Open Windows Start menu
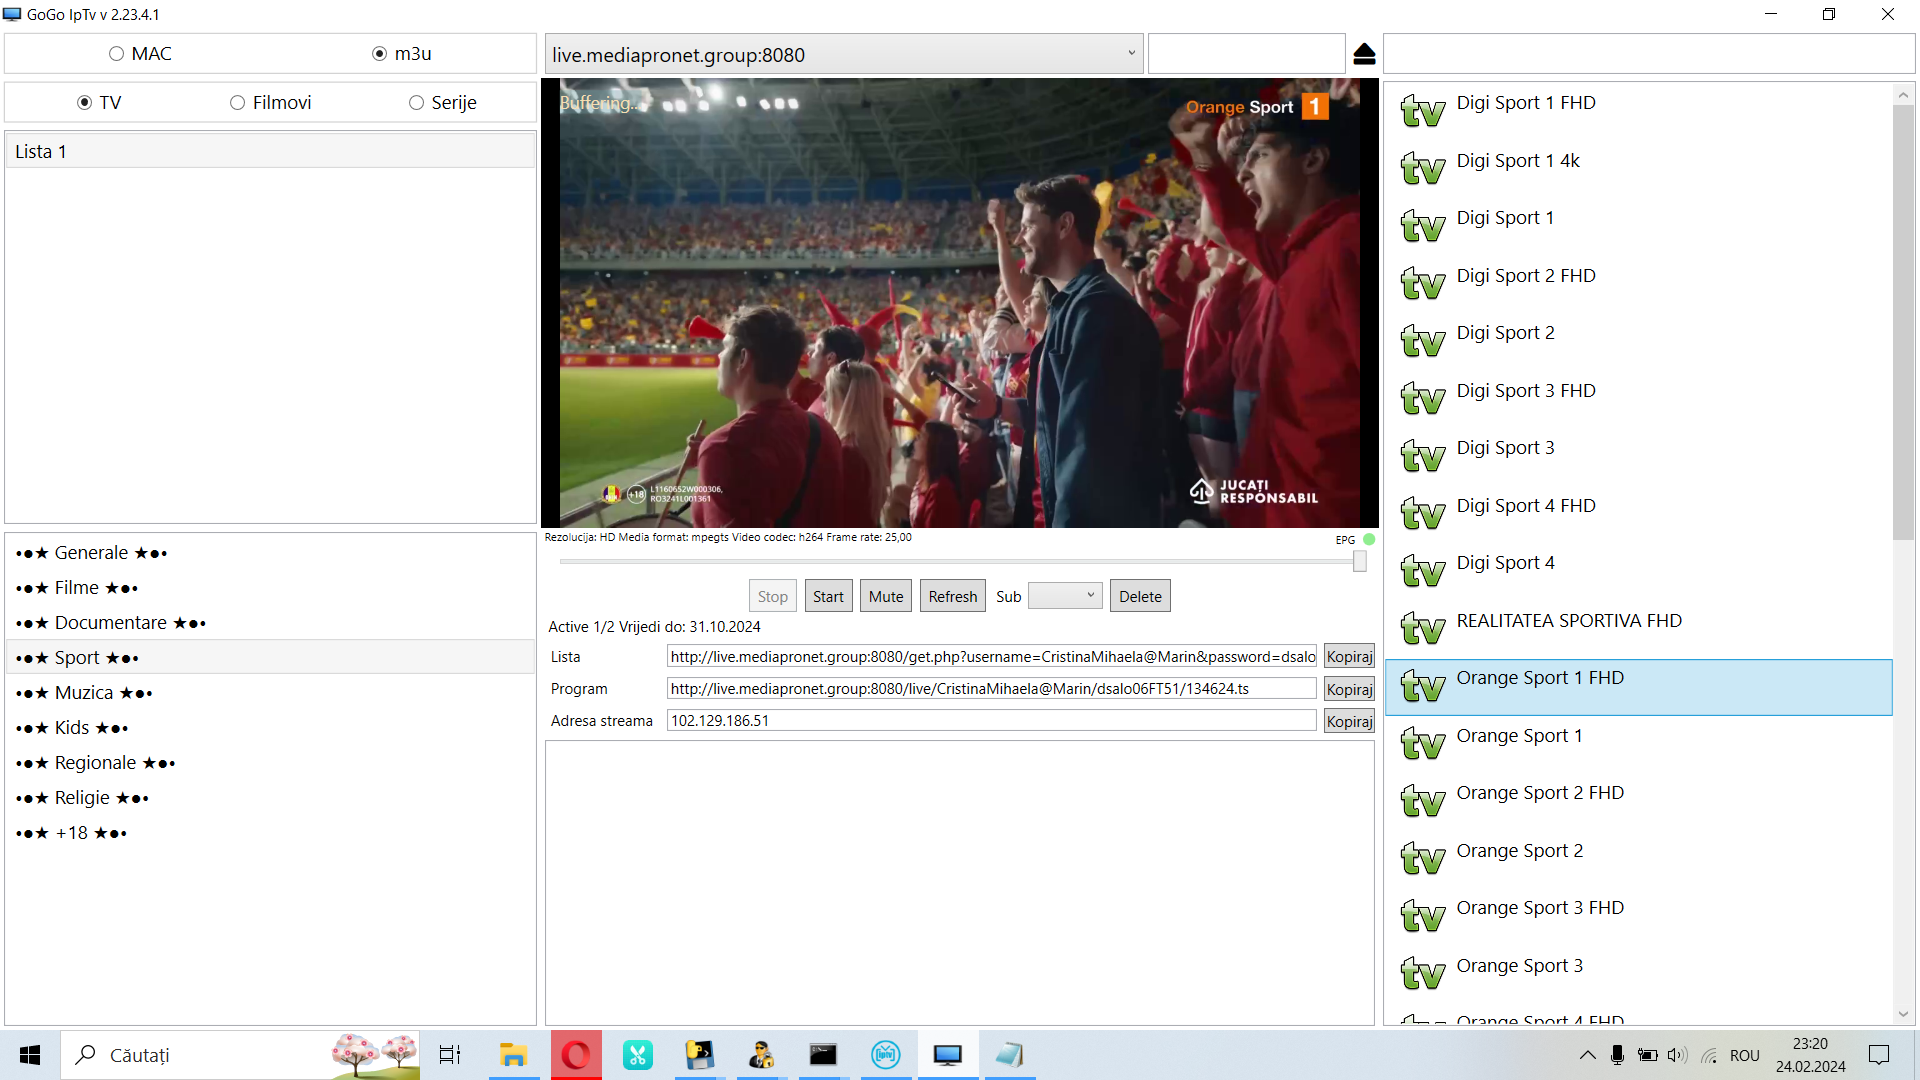The image size is (1920, 1080). [30, 1055]
